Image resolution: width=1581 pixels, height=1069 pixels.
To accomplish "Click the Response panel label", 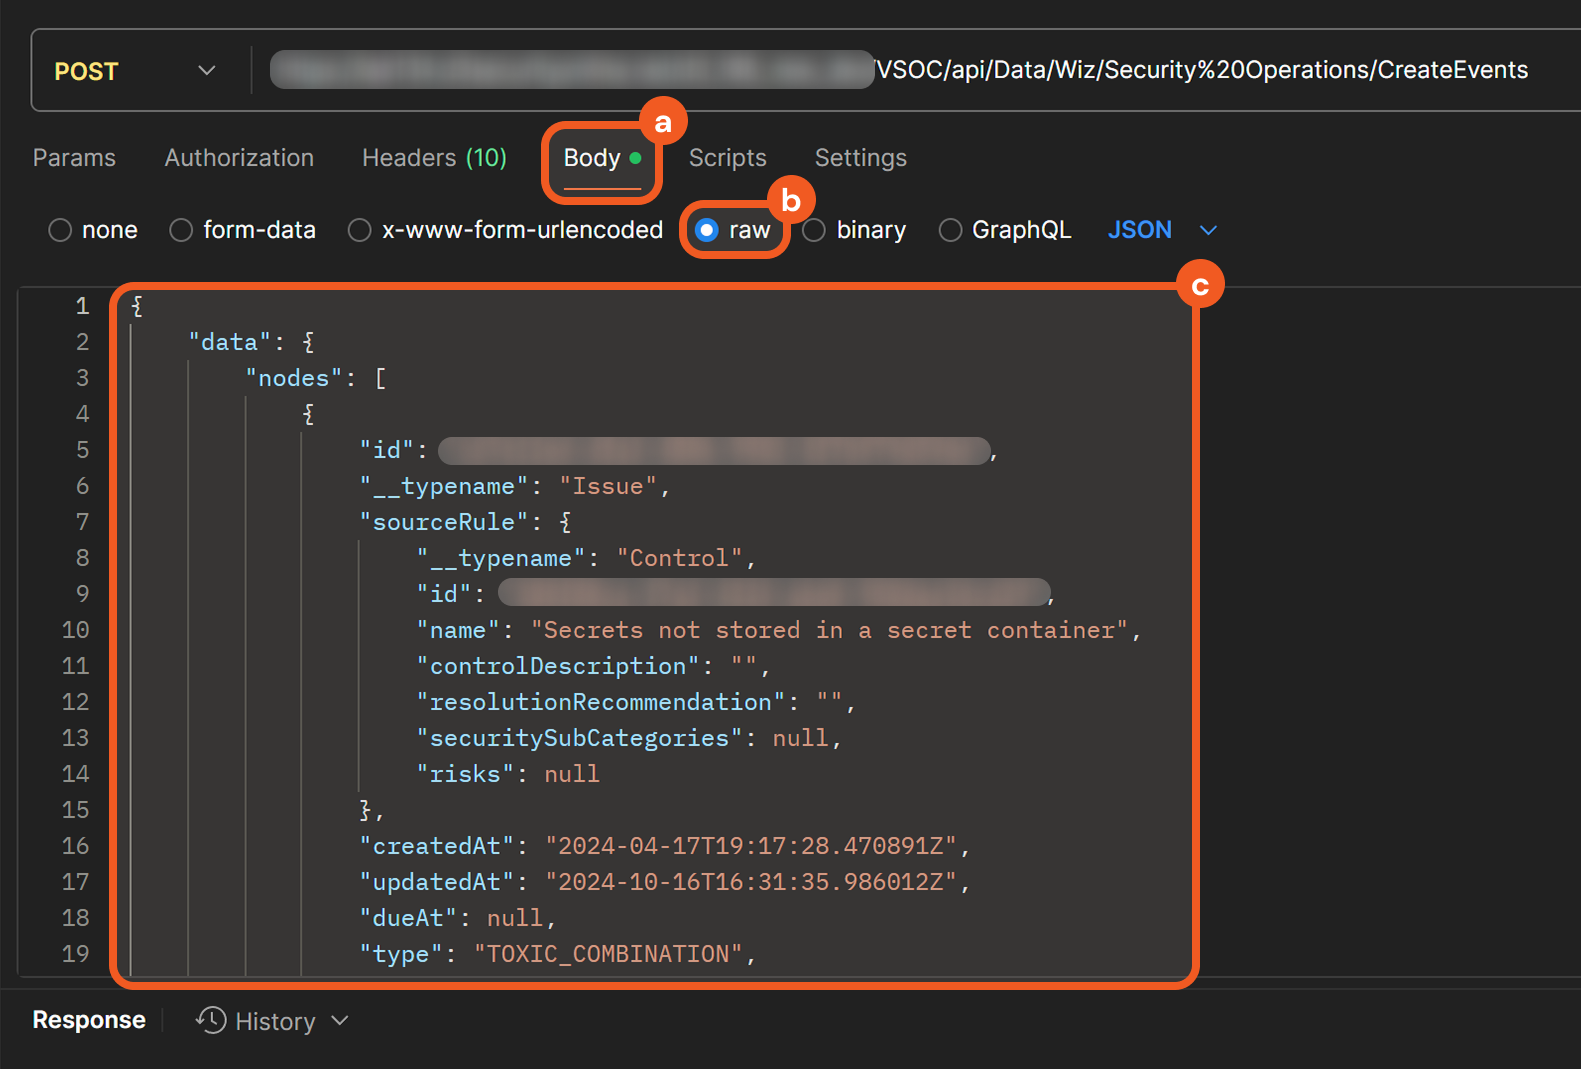I will [89, 1020].
